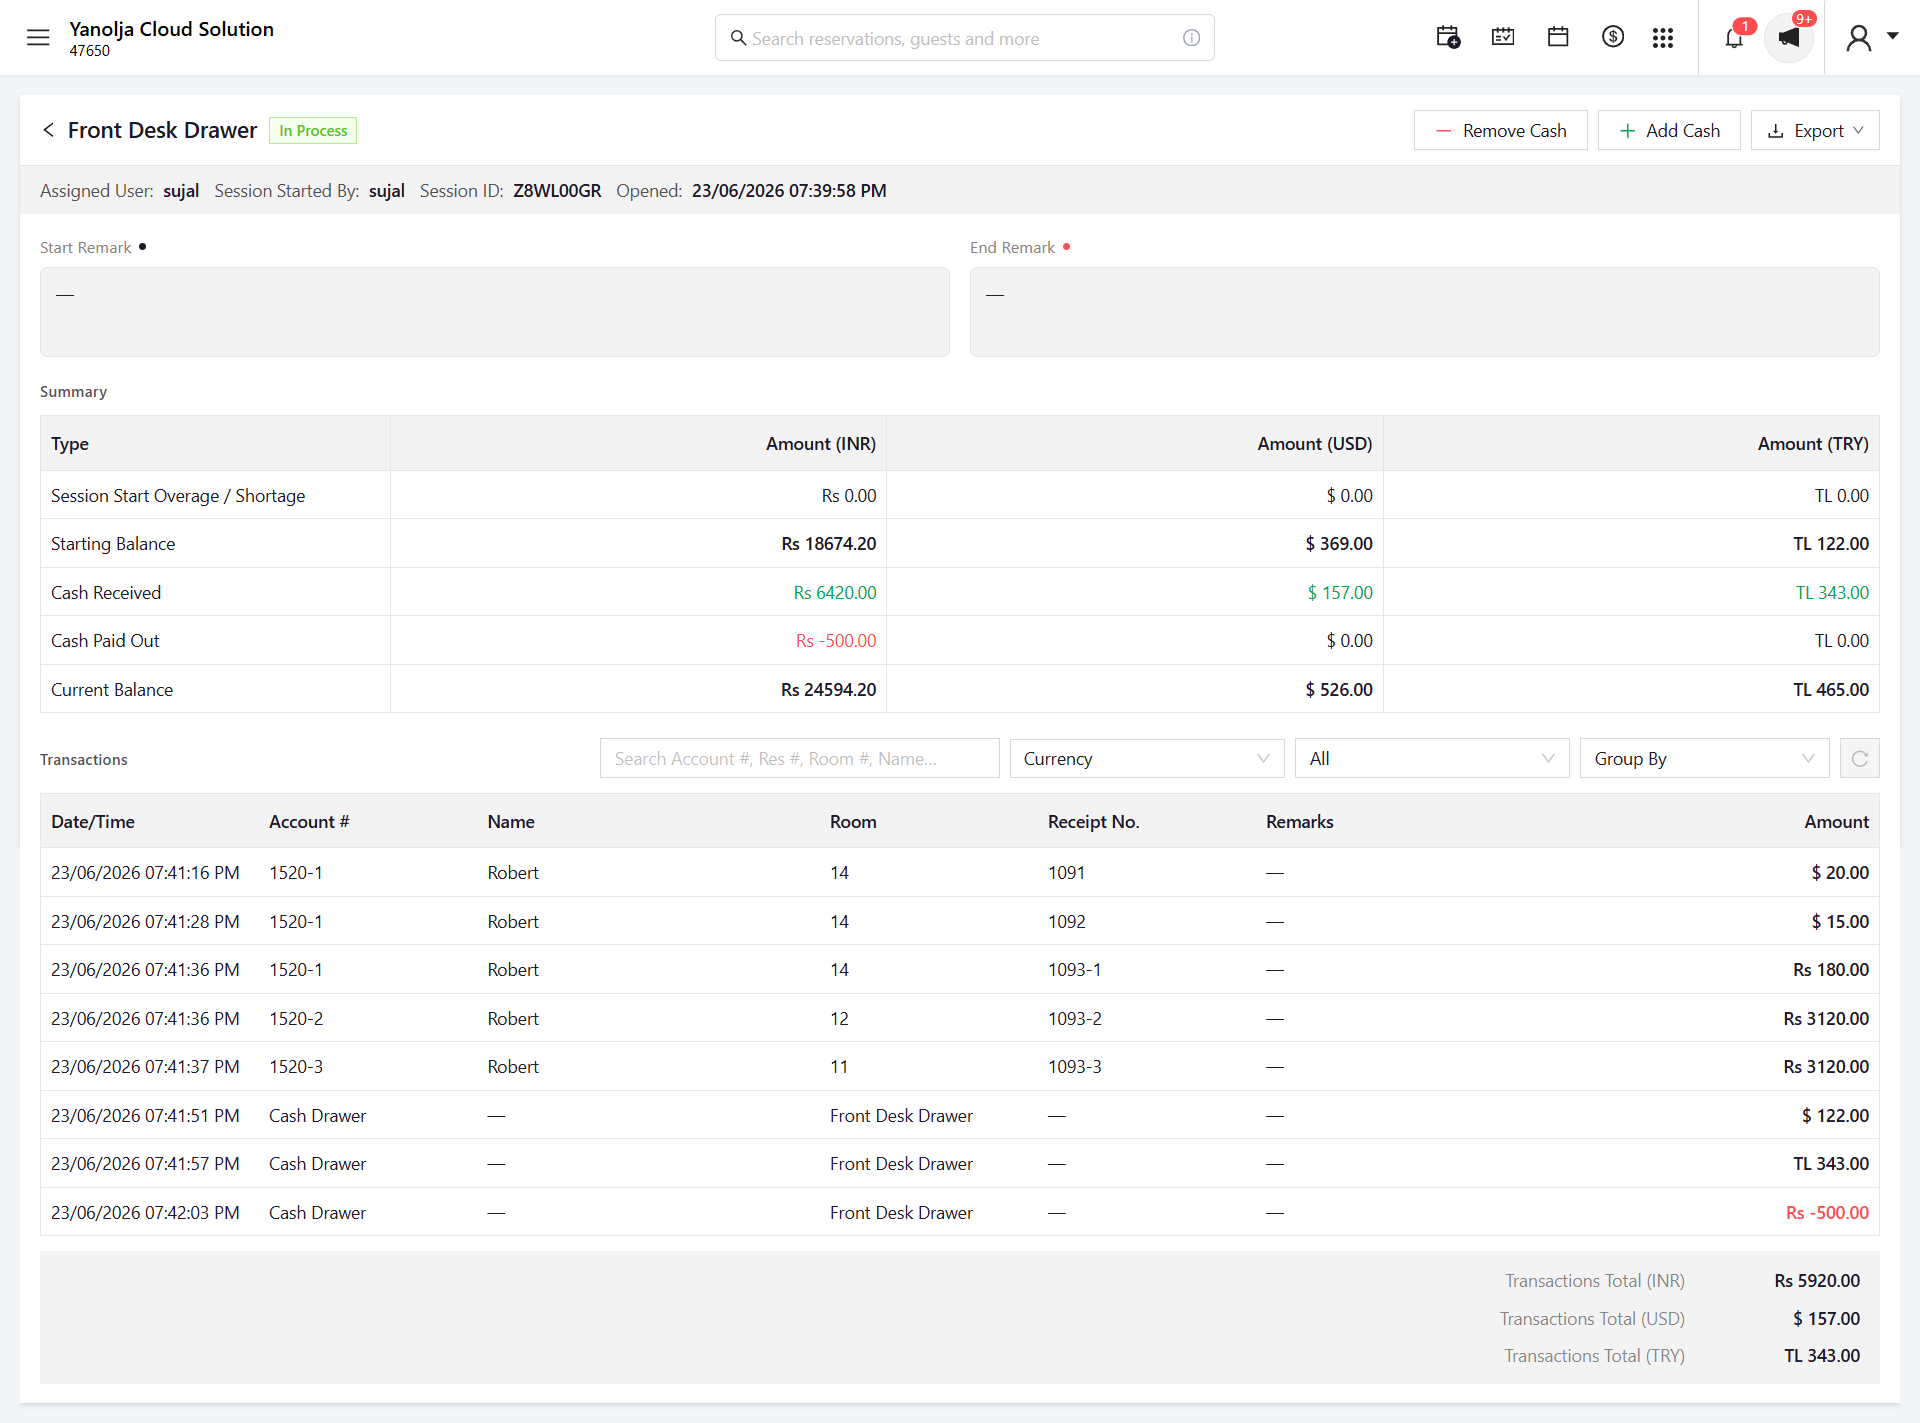Screen dimensions: 1920x1423
Task: Click the search info icon
Action: pyautogui.click(x=1191, y=38)
